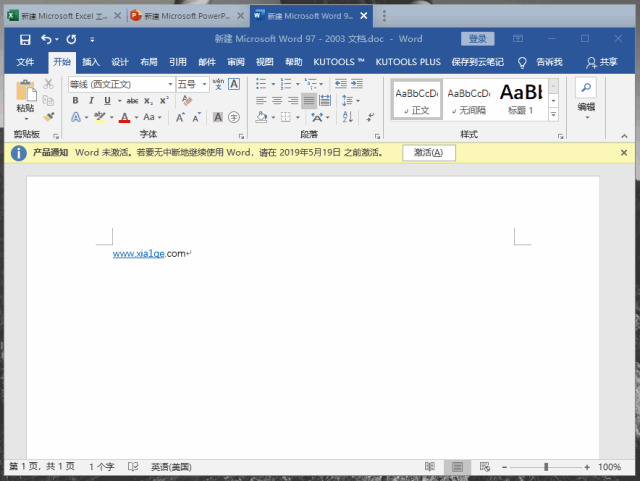
Task: Toggle Strikethrough formatting
Action: [x=132, y=100]
